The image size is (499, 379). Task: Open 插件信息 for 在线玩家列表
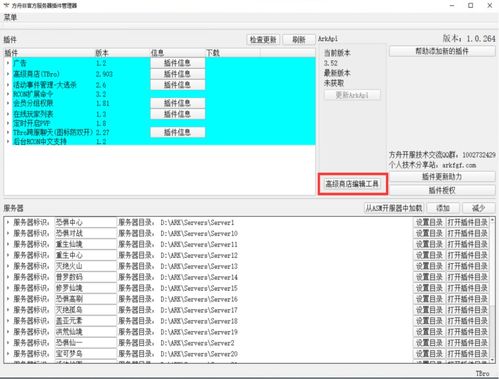pyautogui.click(x=177, y=114)
